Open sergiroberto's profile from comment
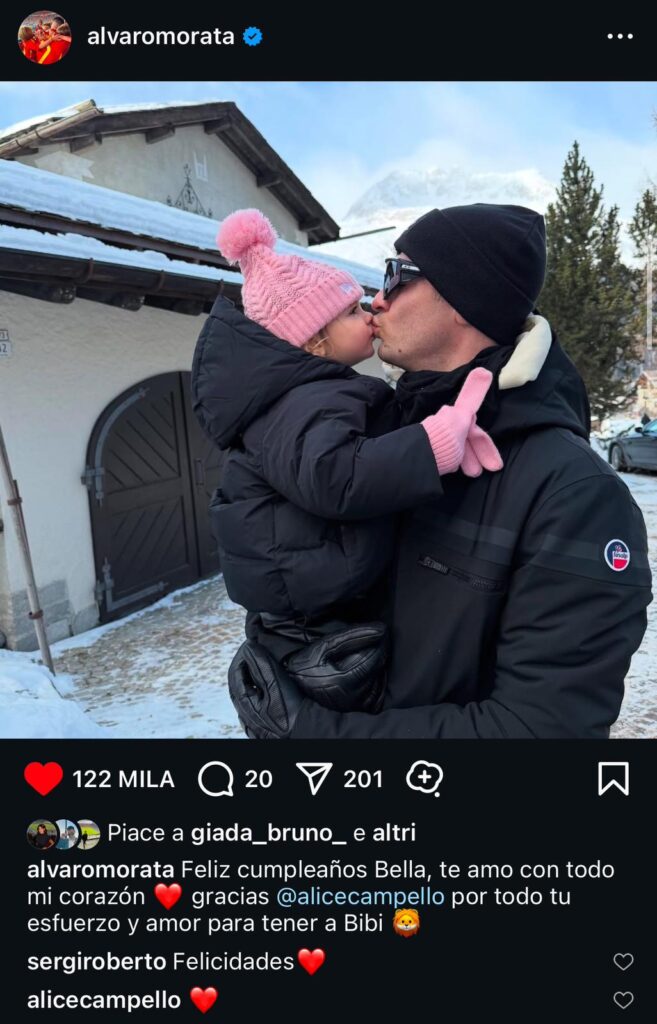657x1024 pixels. click(x=97, y=962)
